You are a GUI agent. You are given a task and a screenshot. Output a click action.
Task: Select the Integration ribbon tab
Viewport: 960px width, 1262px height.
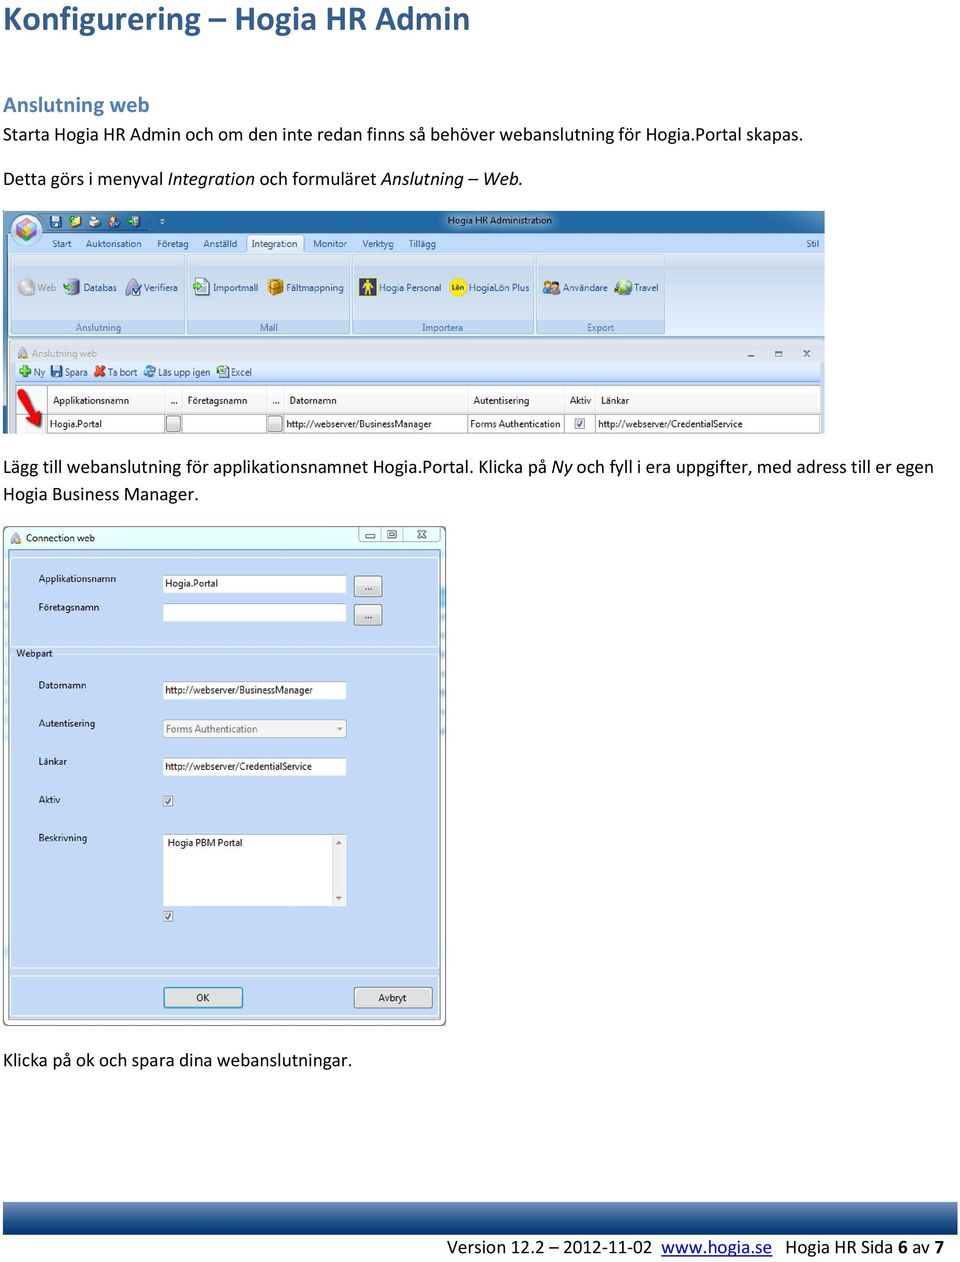coord(274,244)
